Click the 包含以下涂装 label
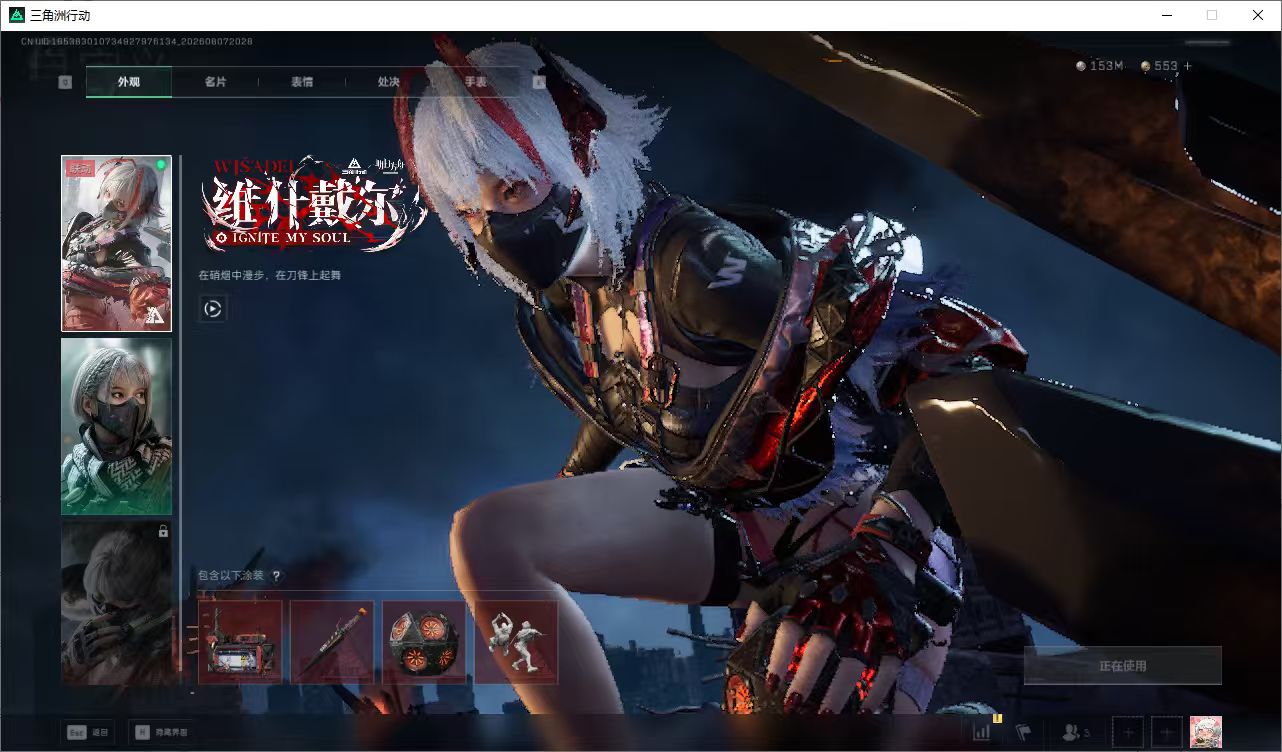Image resolution: width=1282 pixels, height=752 pixels. 231,576
